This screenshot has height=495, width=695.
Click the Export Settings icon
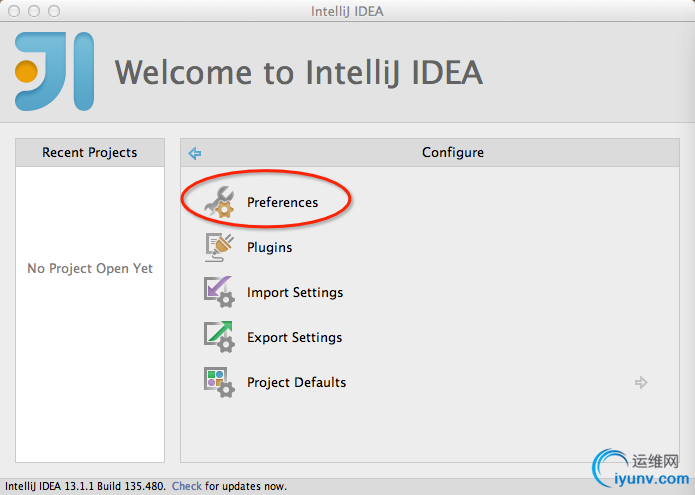click(x=218, y=337)
